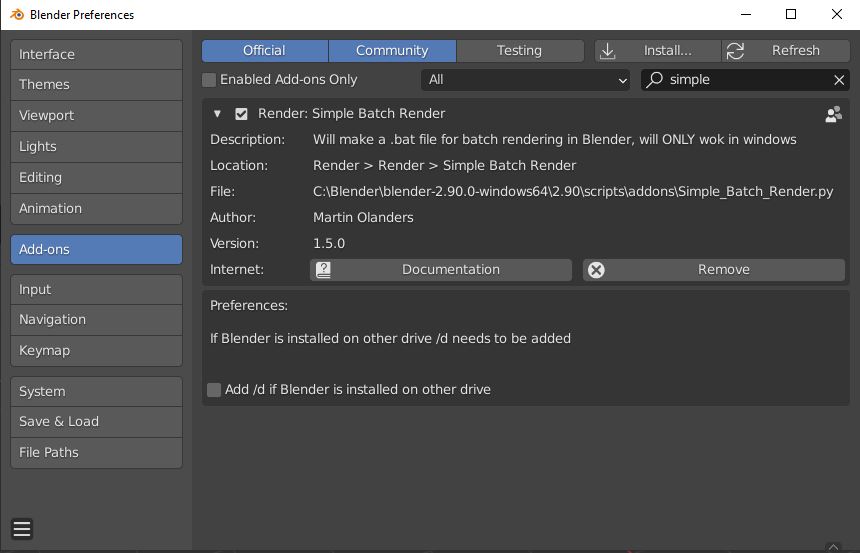Toggle the Community add-ons filter
Screen dimensions: 860x553
(392, 50)
